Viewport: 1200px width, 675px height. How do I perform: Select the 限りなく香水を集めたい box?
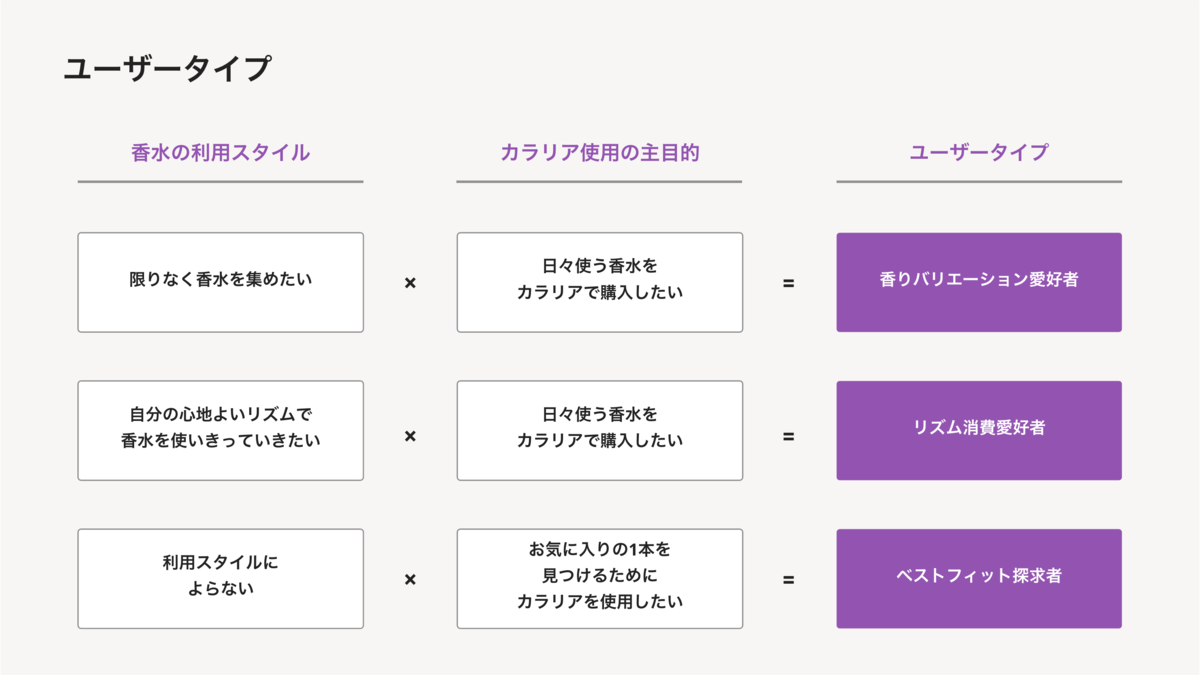pyautogui.click(x=220, y=282)
